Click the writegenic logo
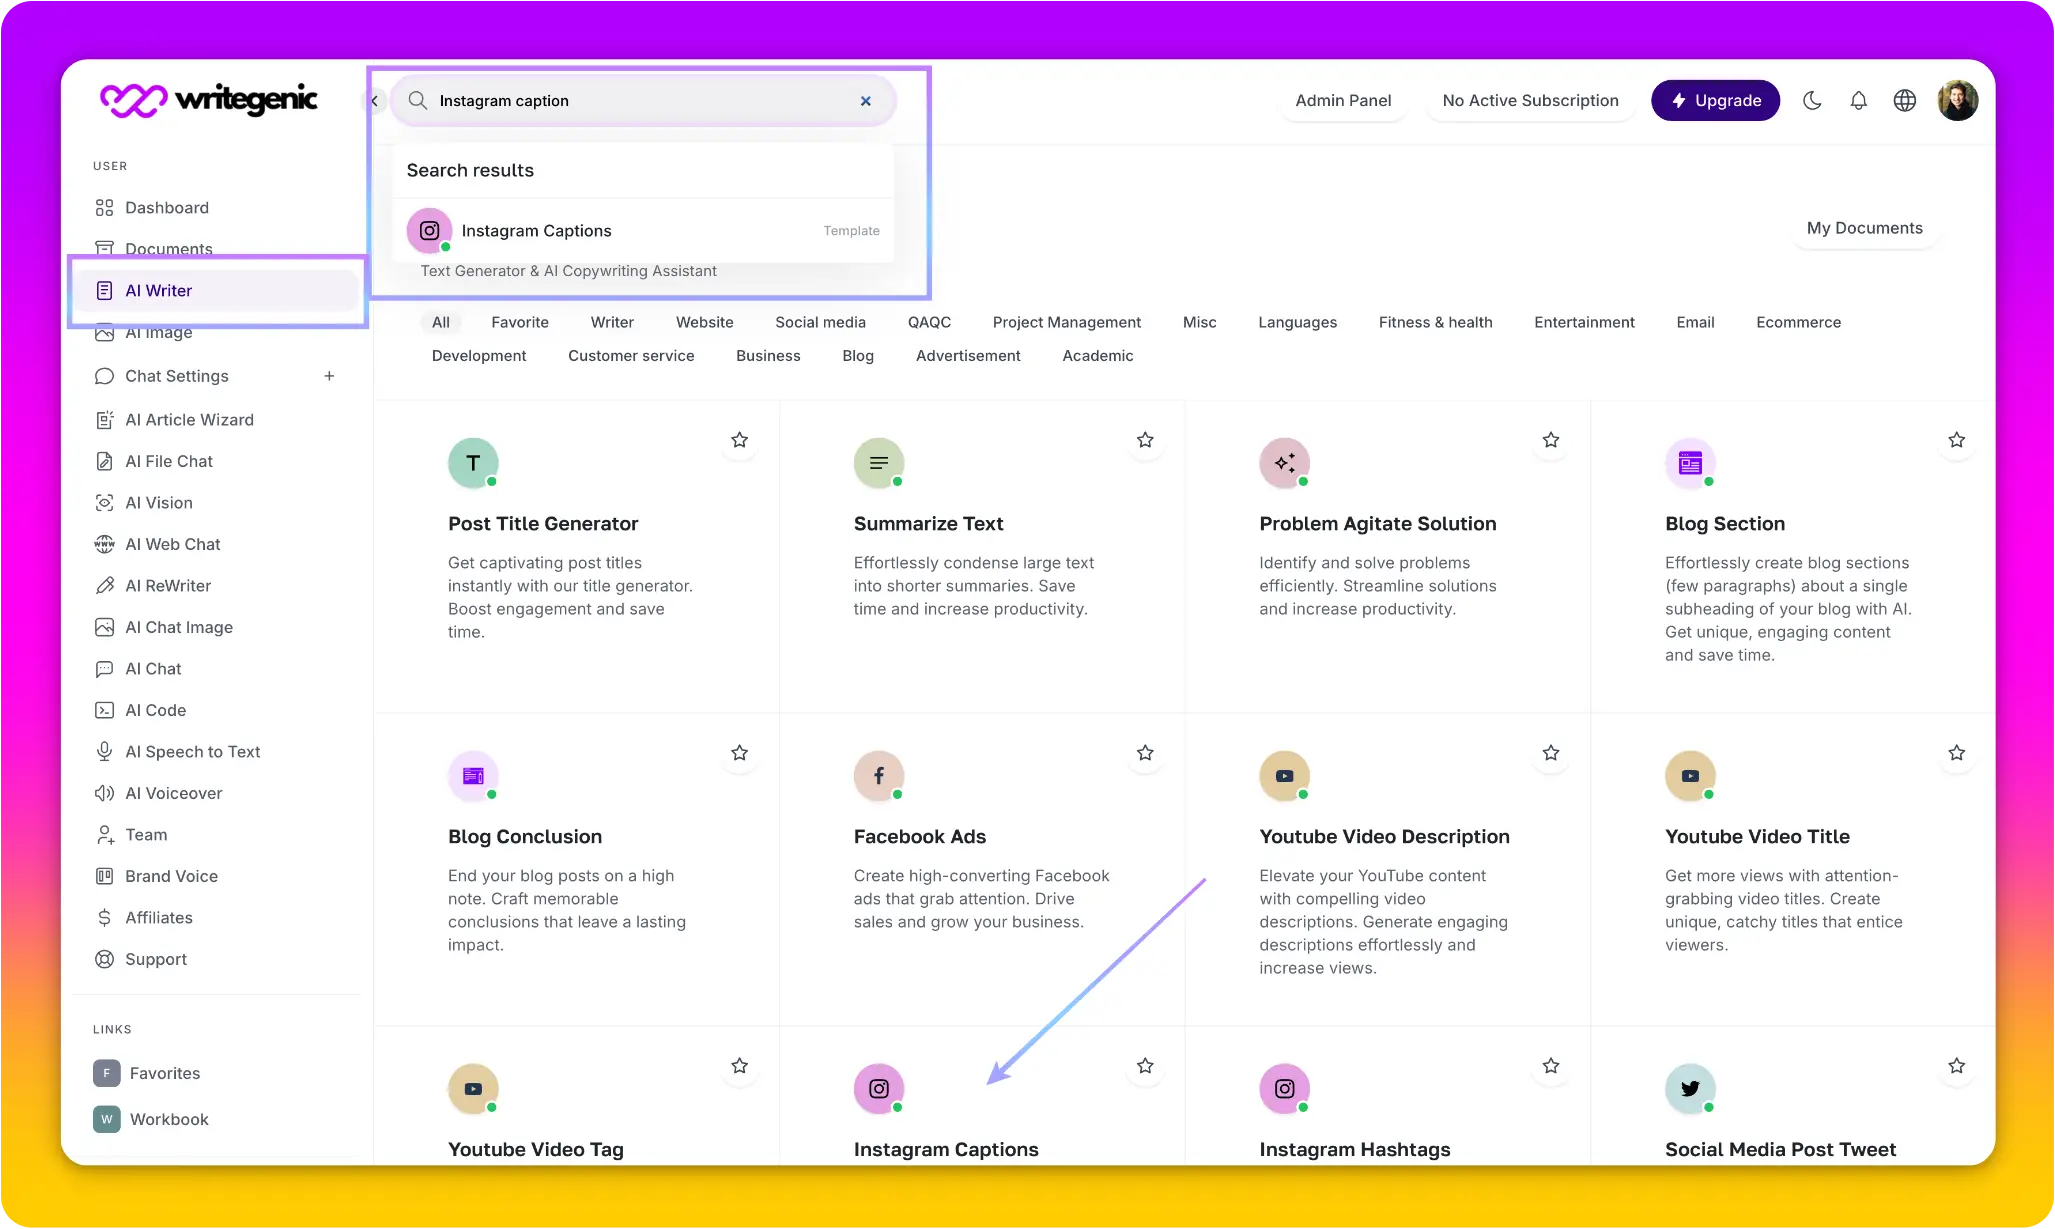 pos(209,99)
